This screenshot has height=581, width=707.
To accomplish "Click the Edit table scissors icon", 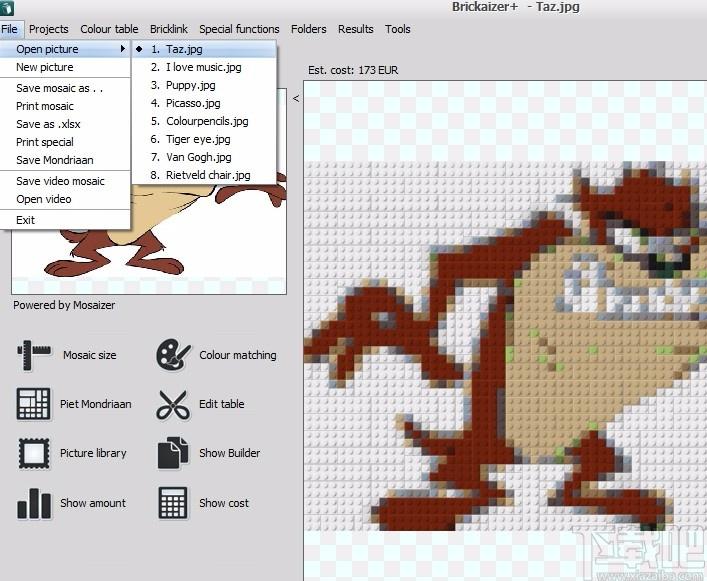I will (173, 405).
